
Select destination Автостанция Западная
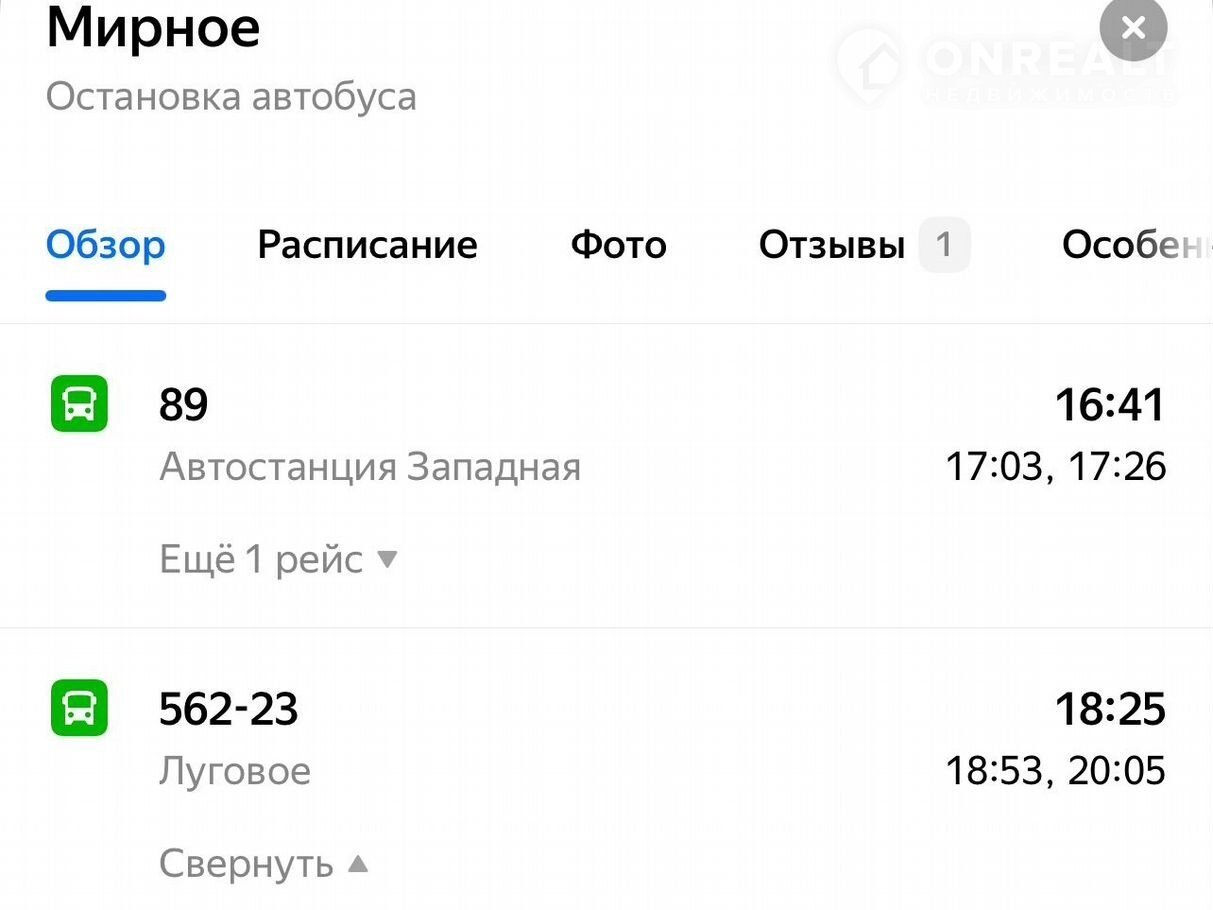tap(370, 467)
